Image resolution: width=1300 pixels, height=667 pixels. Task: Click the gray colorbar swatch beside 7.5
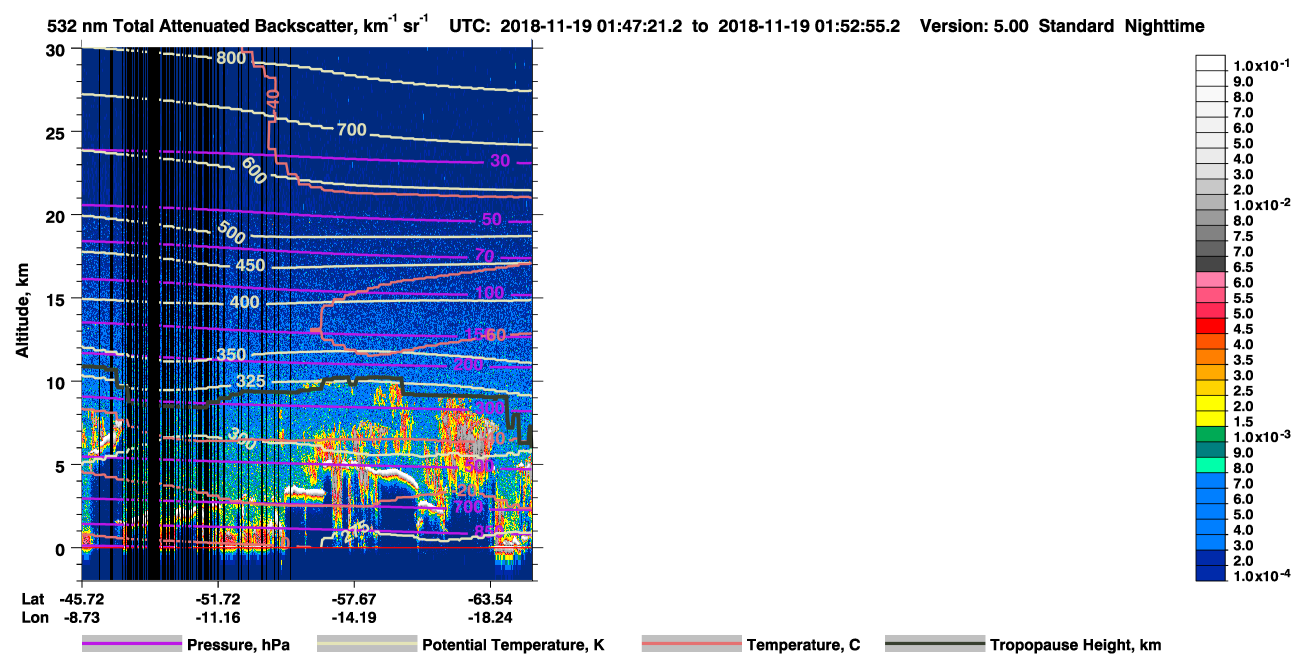(x=1210, y=233)
